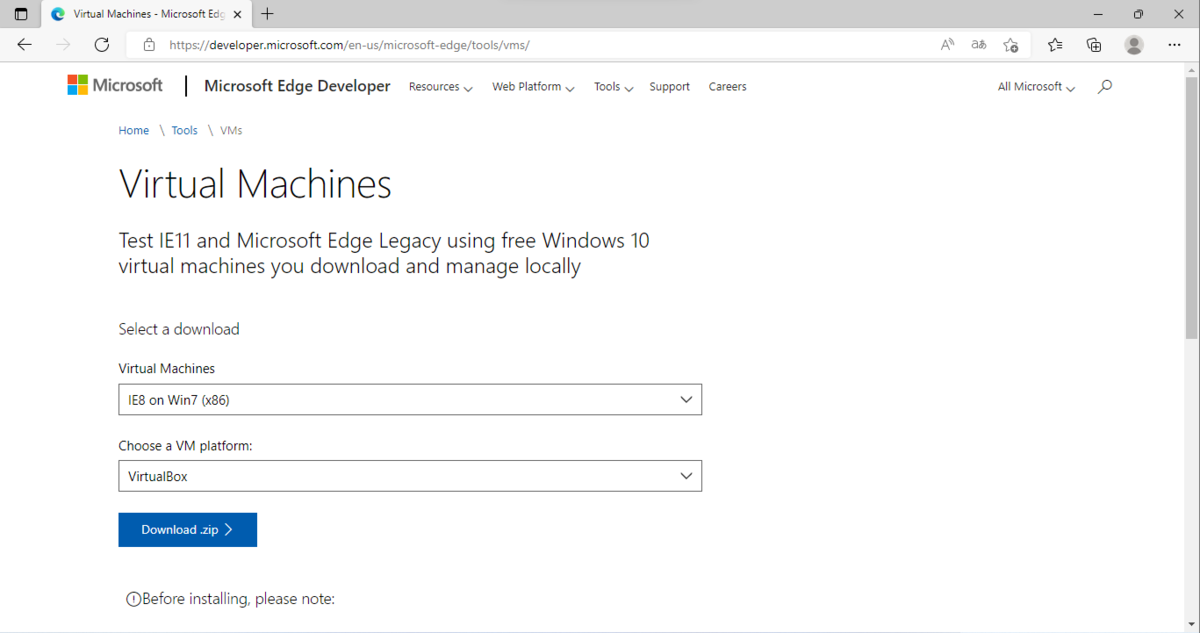Click the VMs breadcrumb text
1200x633 pixels.
pyautogui.click(x=231, y=130)
